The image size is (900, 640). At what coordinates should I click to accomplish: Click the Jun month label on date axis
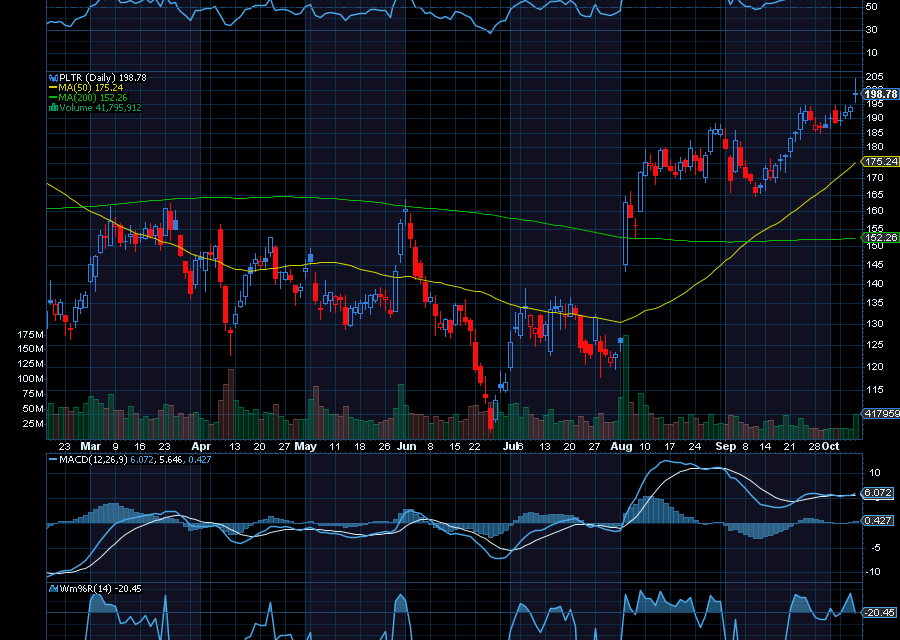pyautogui.click(x=406, y=447)
